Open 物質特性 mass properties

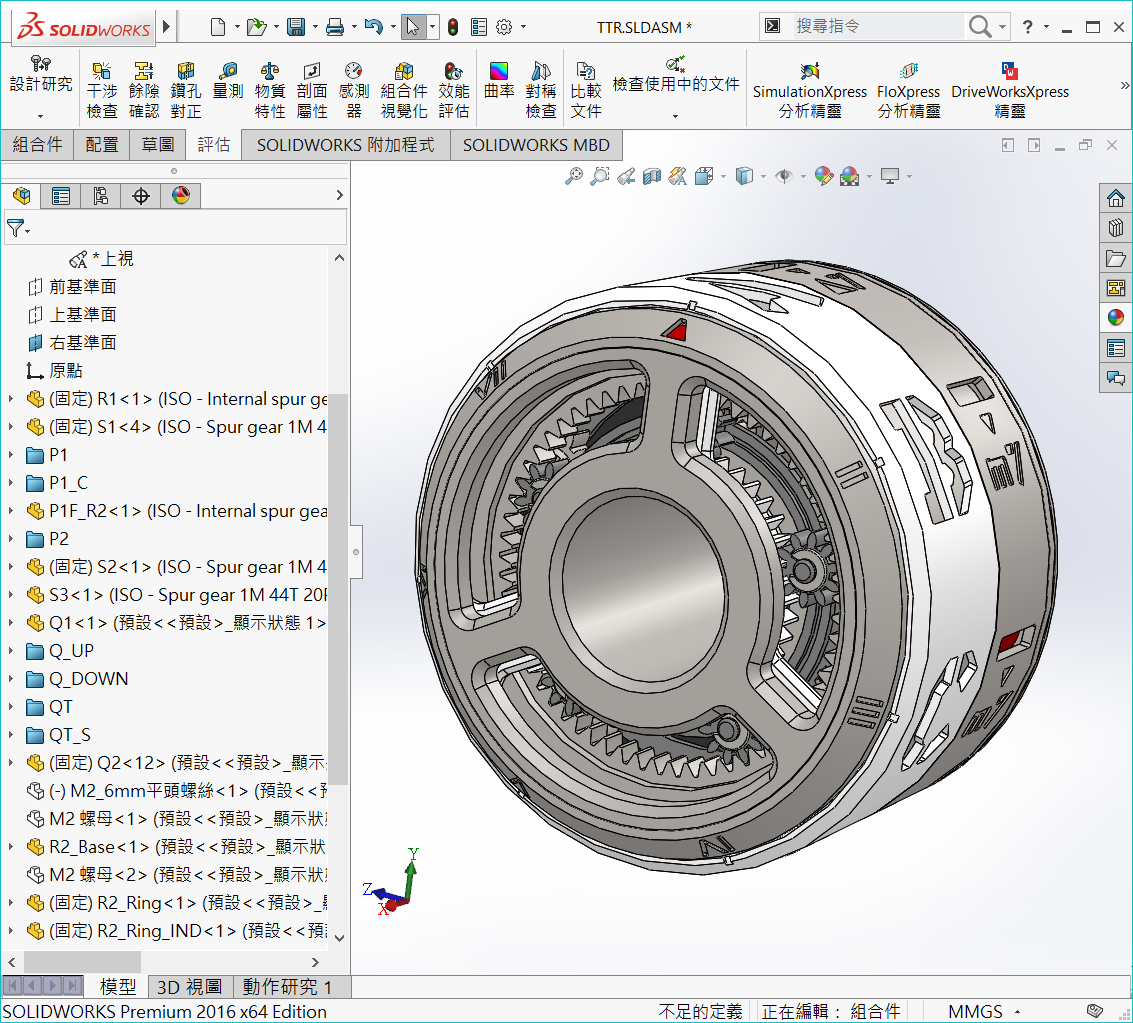[270, 90]
